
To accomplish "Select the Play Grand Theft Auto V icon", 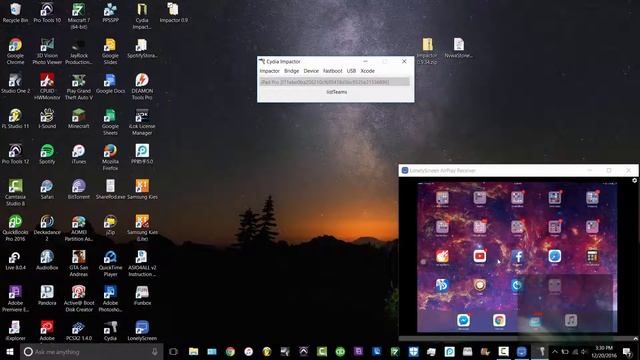I will point(79,87).
